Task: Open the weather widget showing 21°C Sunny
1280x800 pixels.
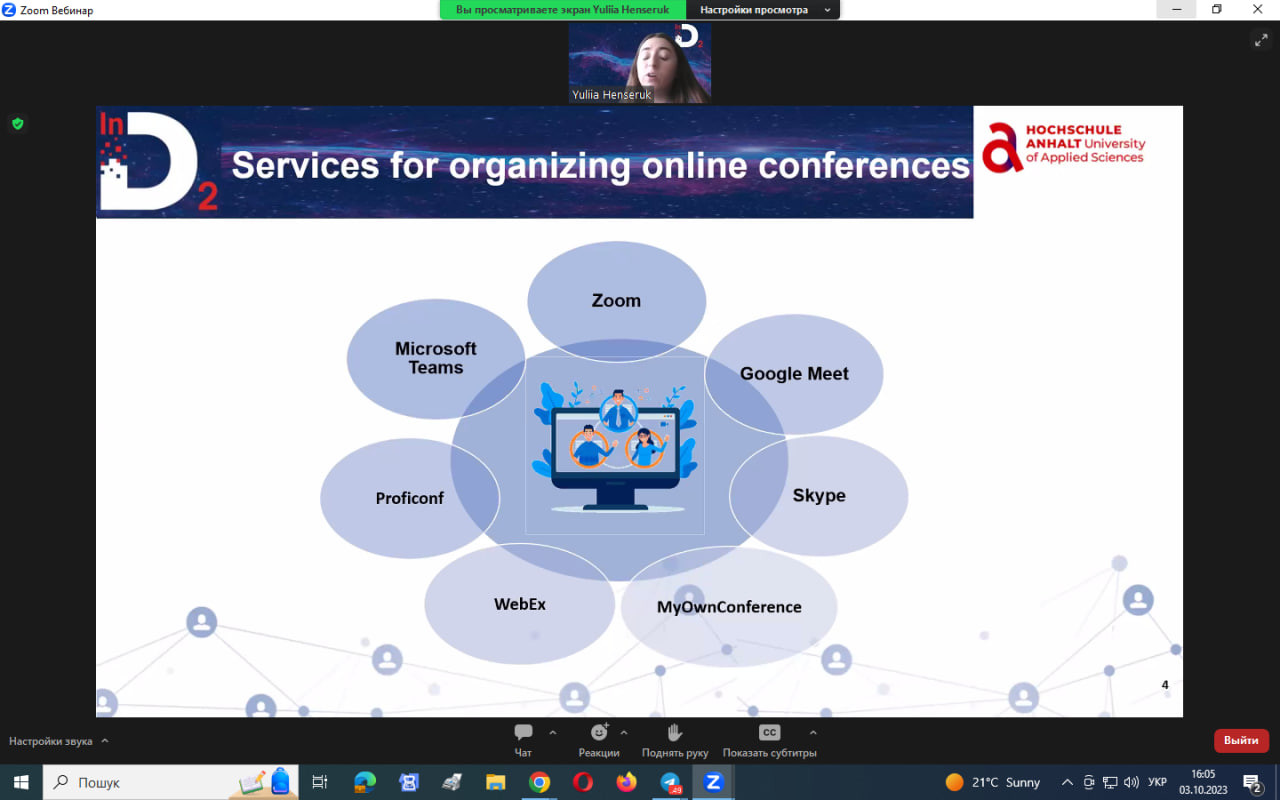Action: pos(992,782)
